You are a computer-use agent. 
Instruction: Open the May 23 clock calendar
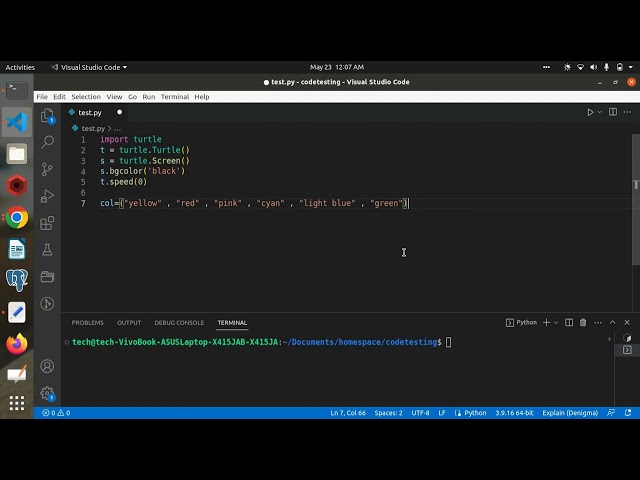(x=337, y=67)
